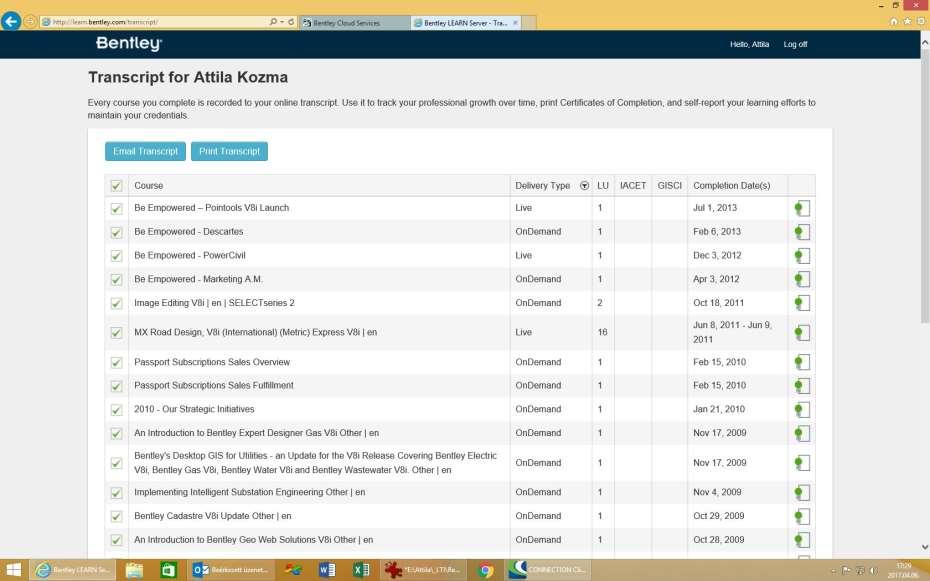930x581 pixels.
Task: Open certificate icon for Passport Subscriptions Sales Fulfillment row
Action: 802,385
